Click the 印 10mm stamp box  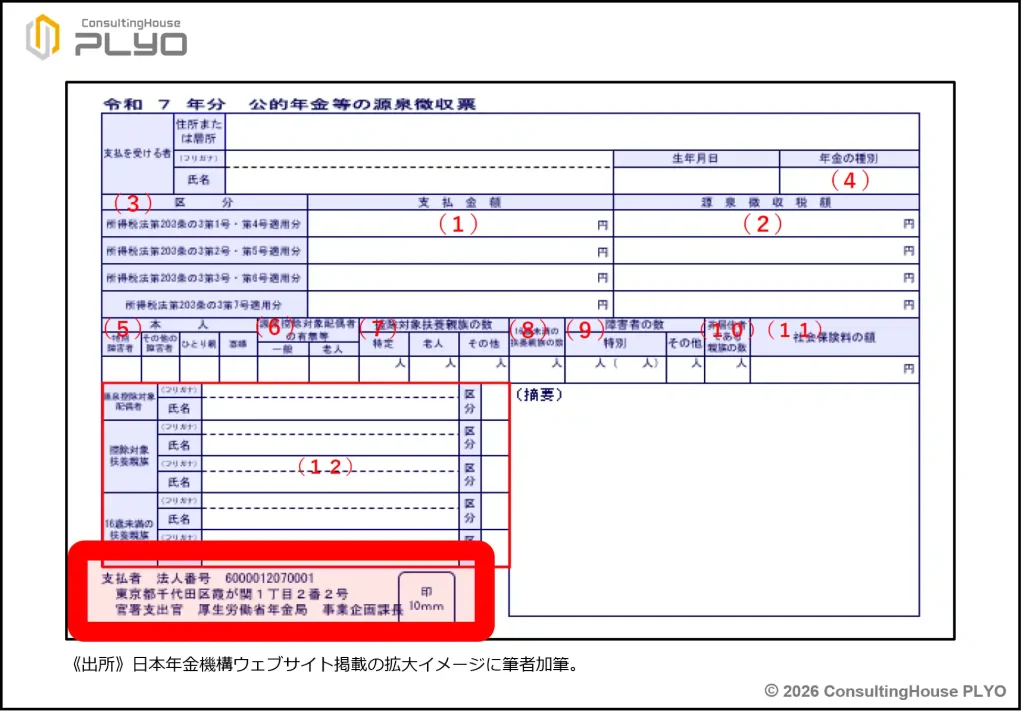(426, 597)
